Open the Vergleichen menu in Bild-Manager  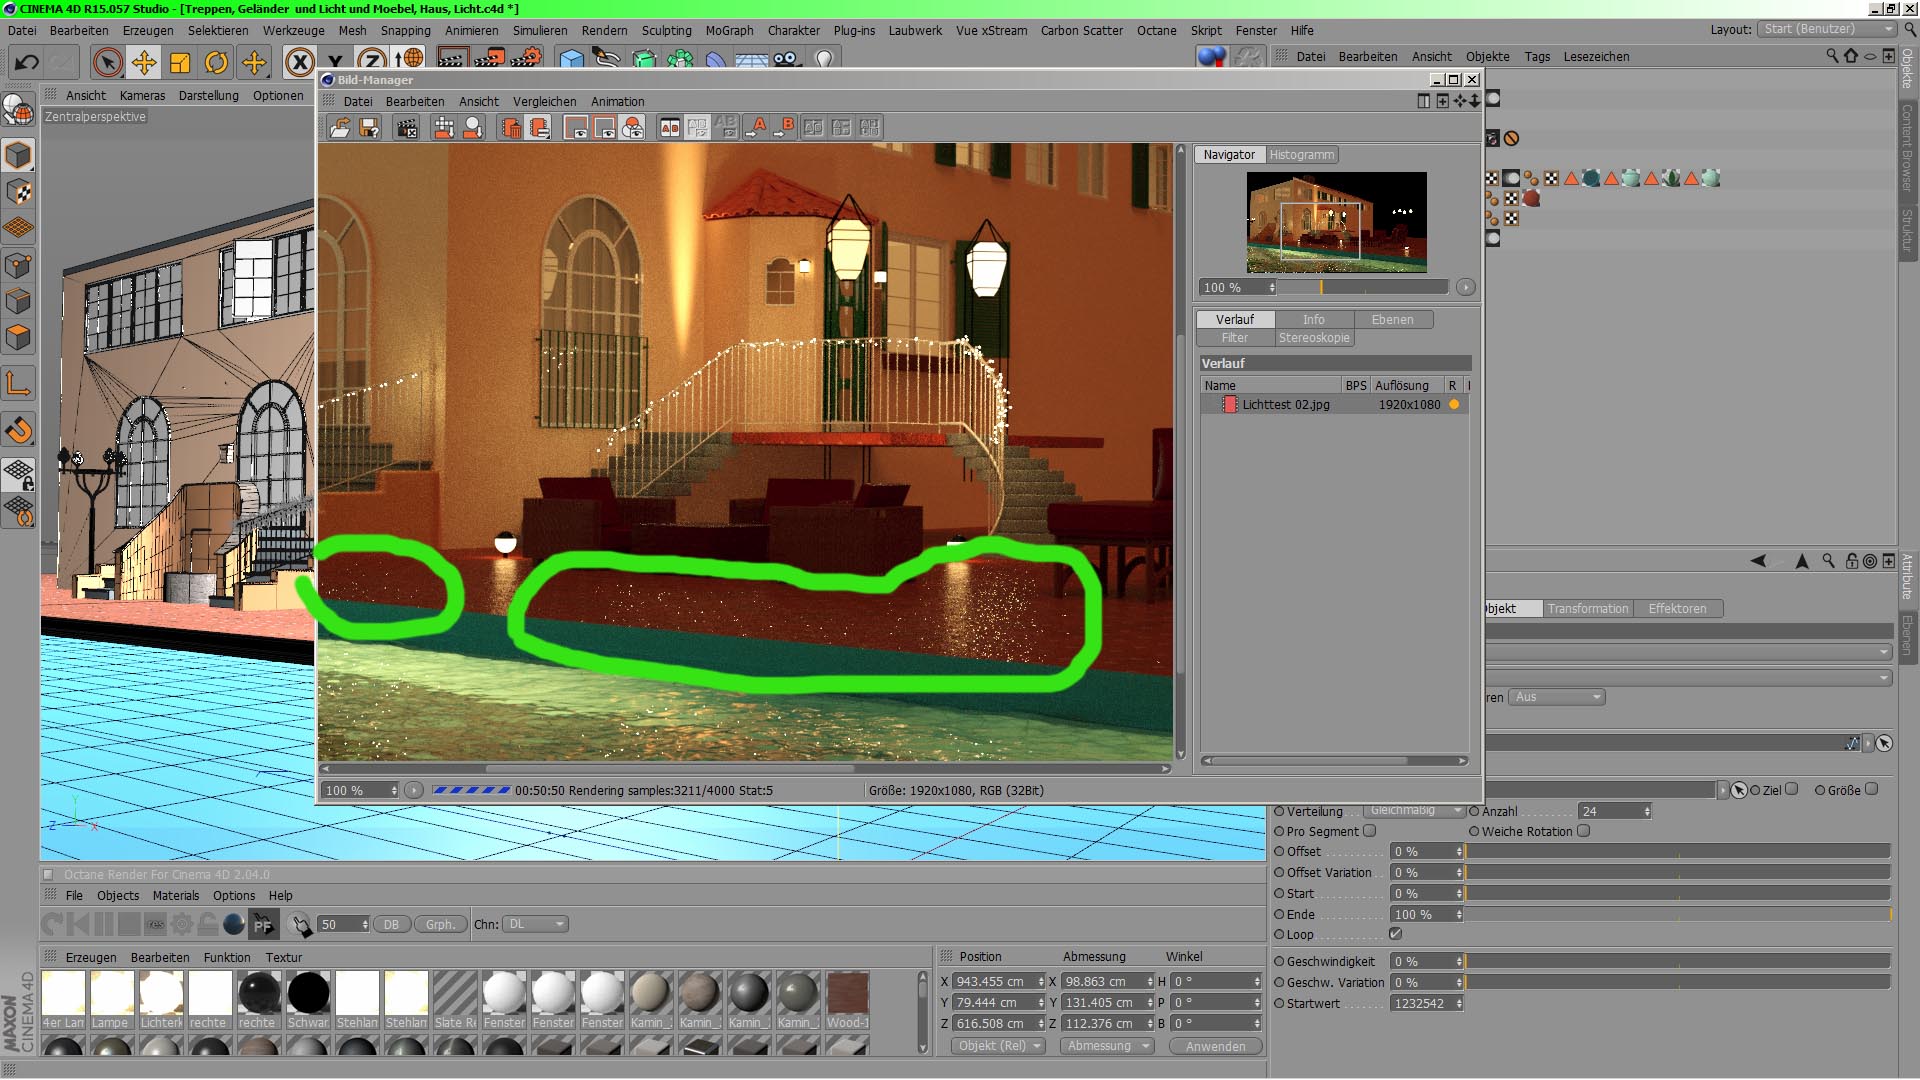point(544,102)
